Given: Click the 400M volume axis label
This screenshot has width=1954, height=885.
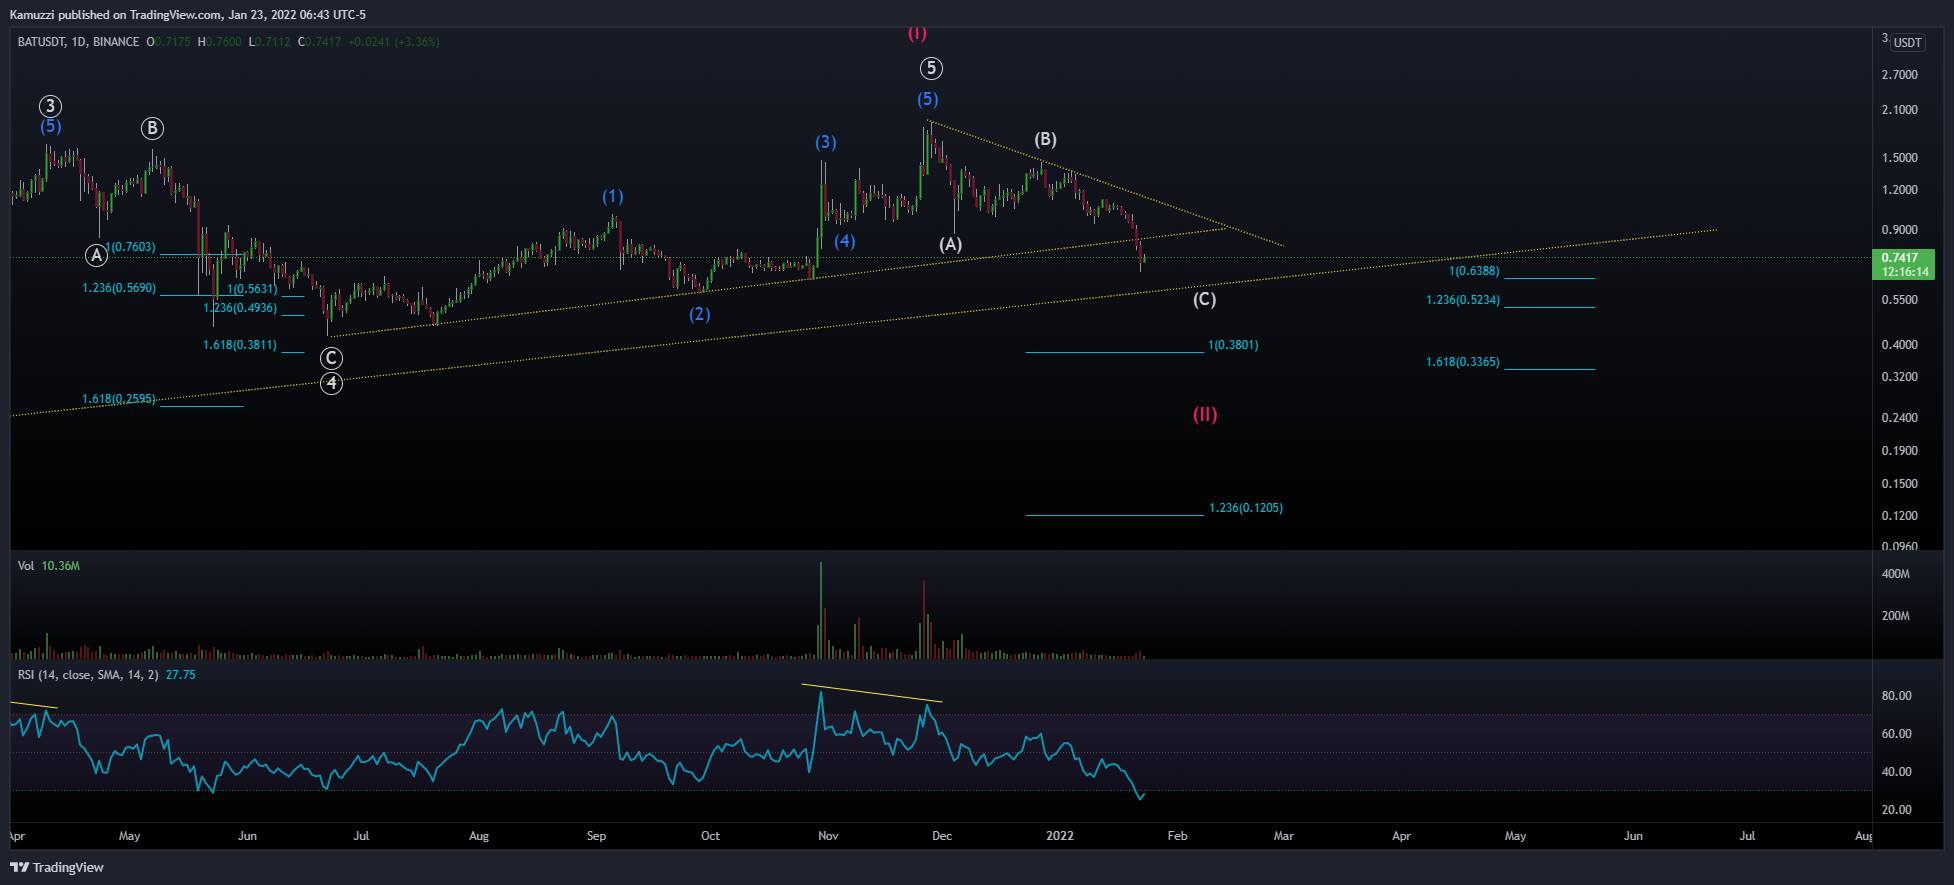Looking at the screenshot, I should [x=1896, y=574].
